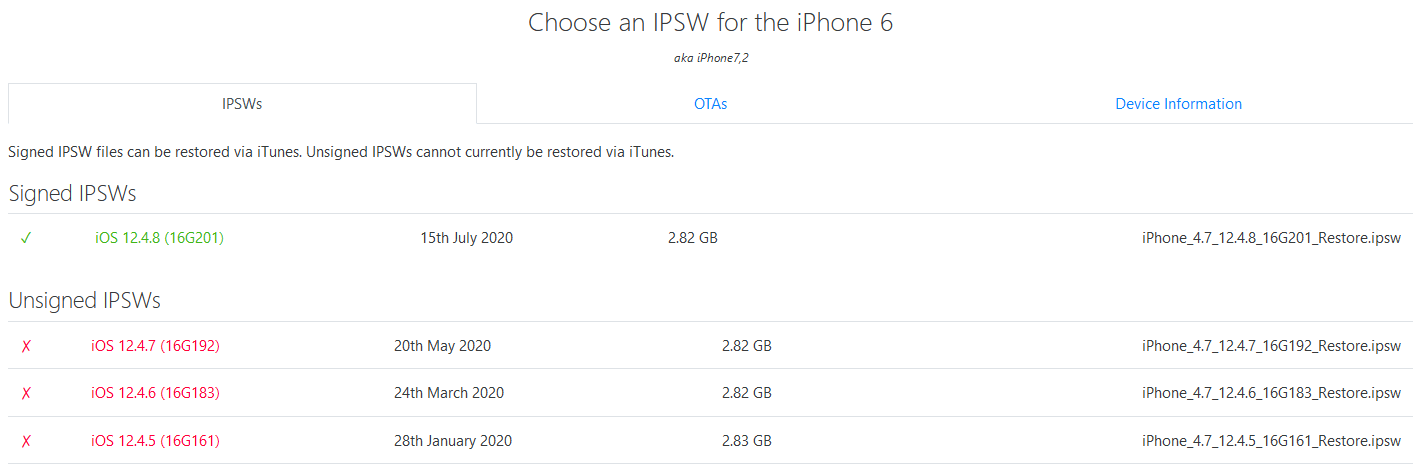Click the 2.83 GB file size

[x=746, y=441]
